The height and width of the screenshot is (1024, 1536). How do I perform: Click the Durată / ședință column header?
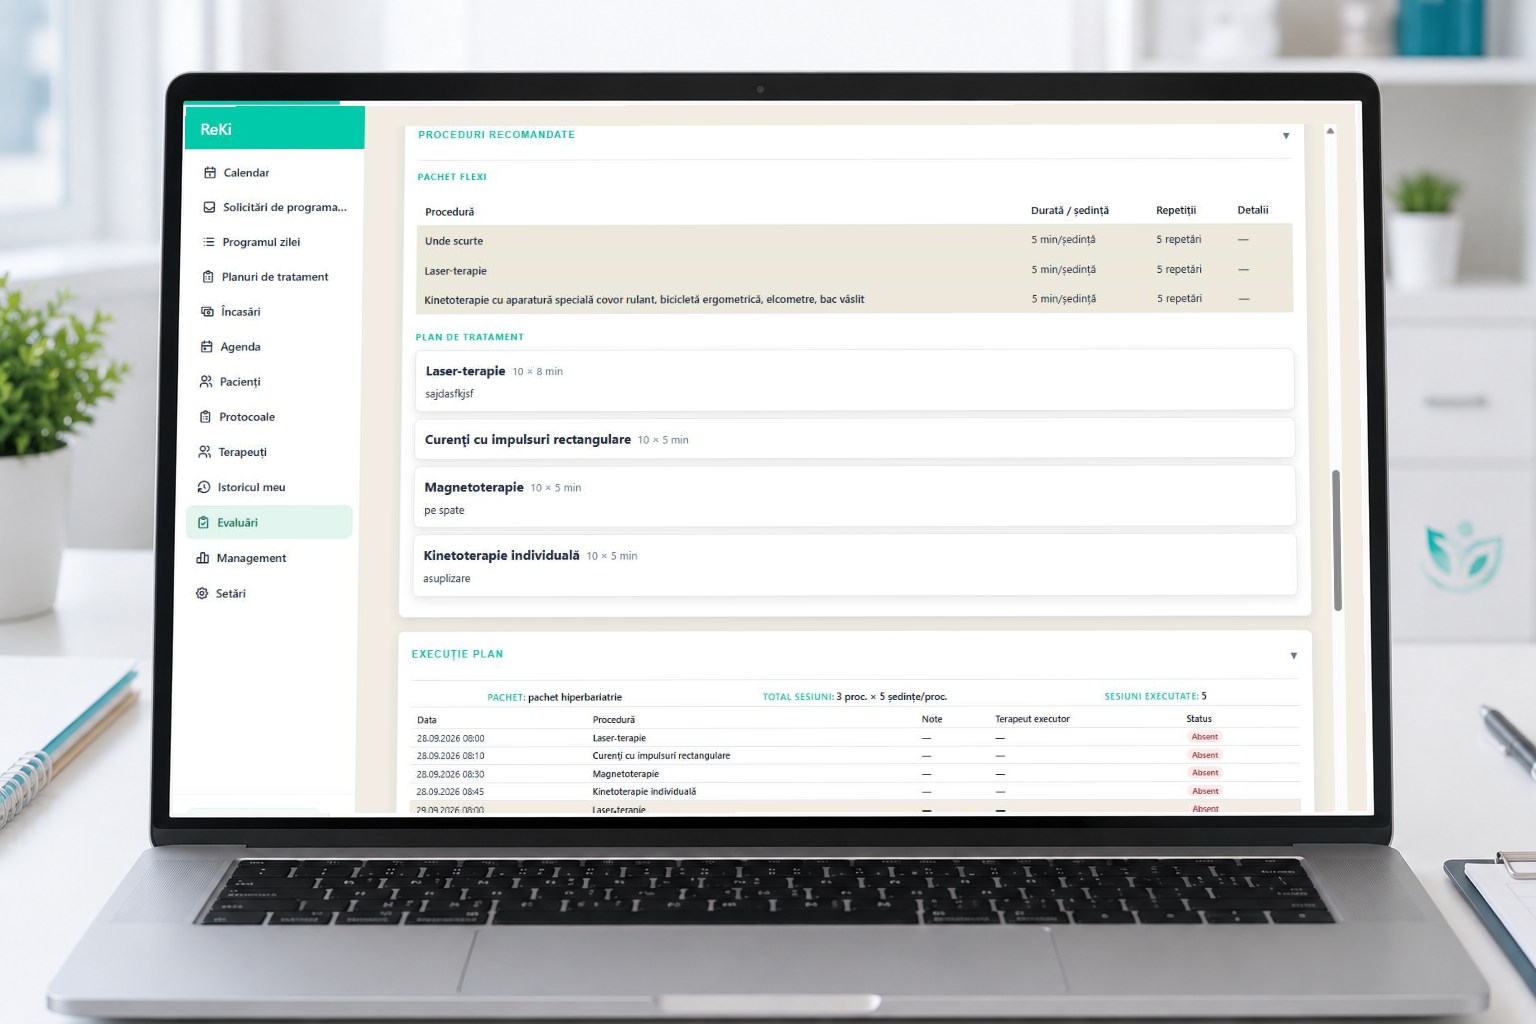[x=1070, y=211]
